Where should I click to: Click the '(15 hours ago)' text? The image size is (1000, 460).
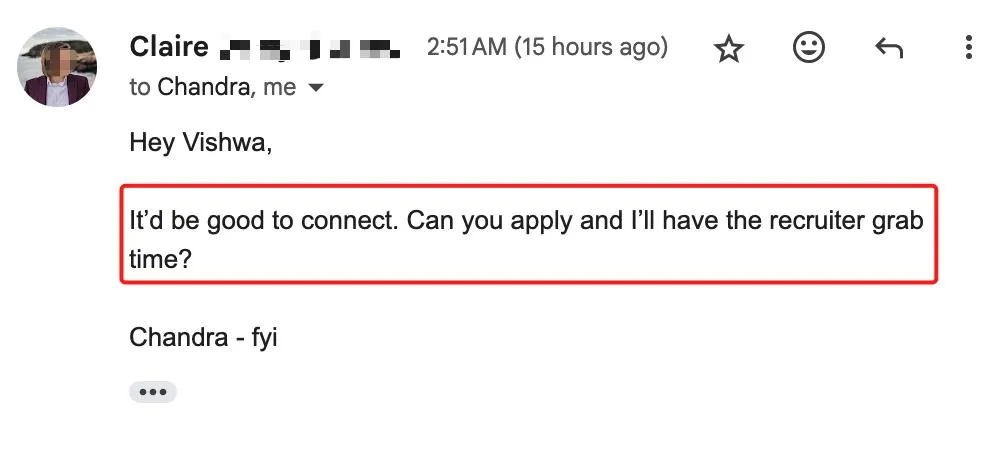coord(591,47)
